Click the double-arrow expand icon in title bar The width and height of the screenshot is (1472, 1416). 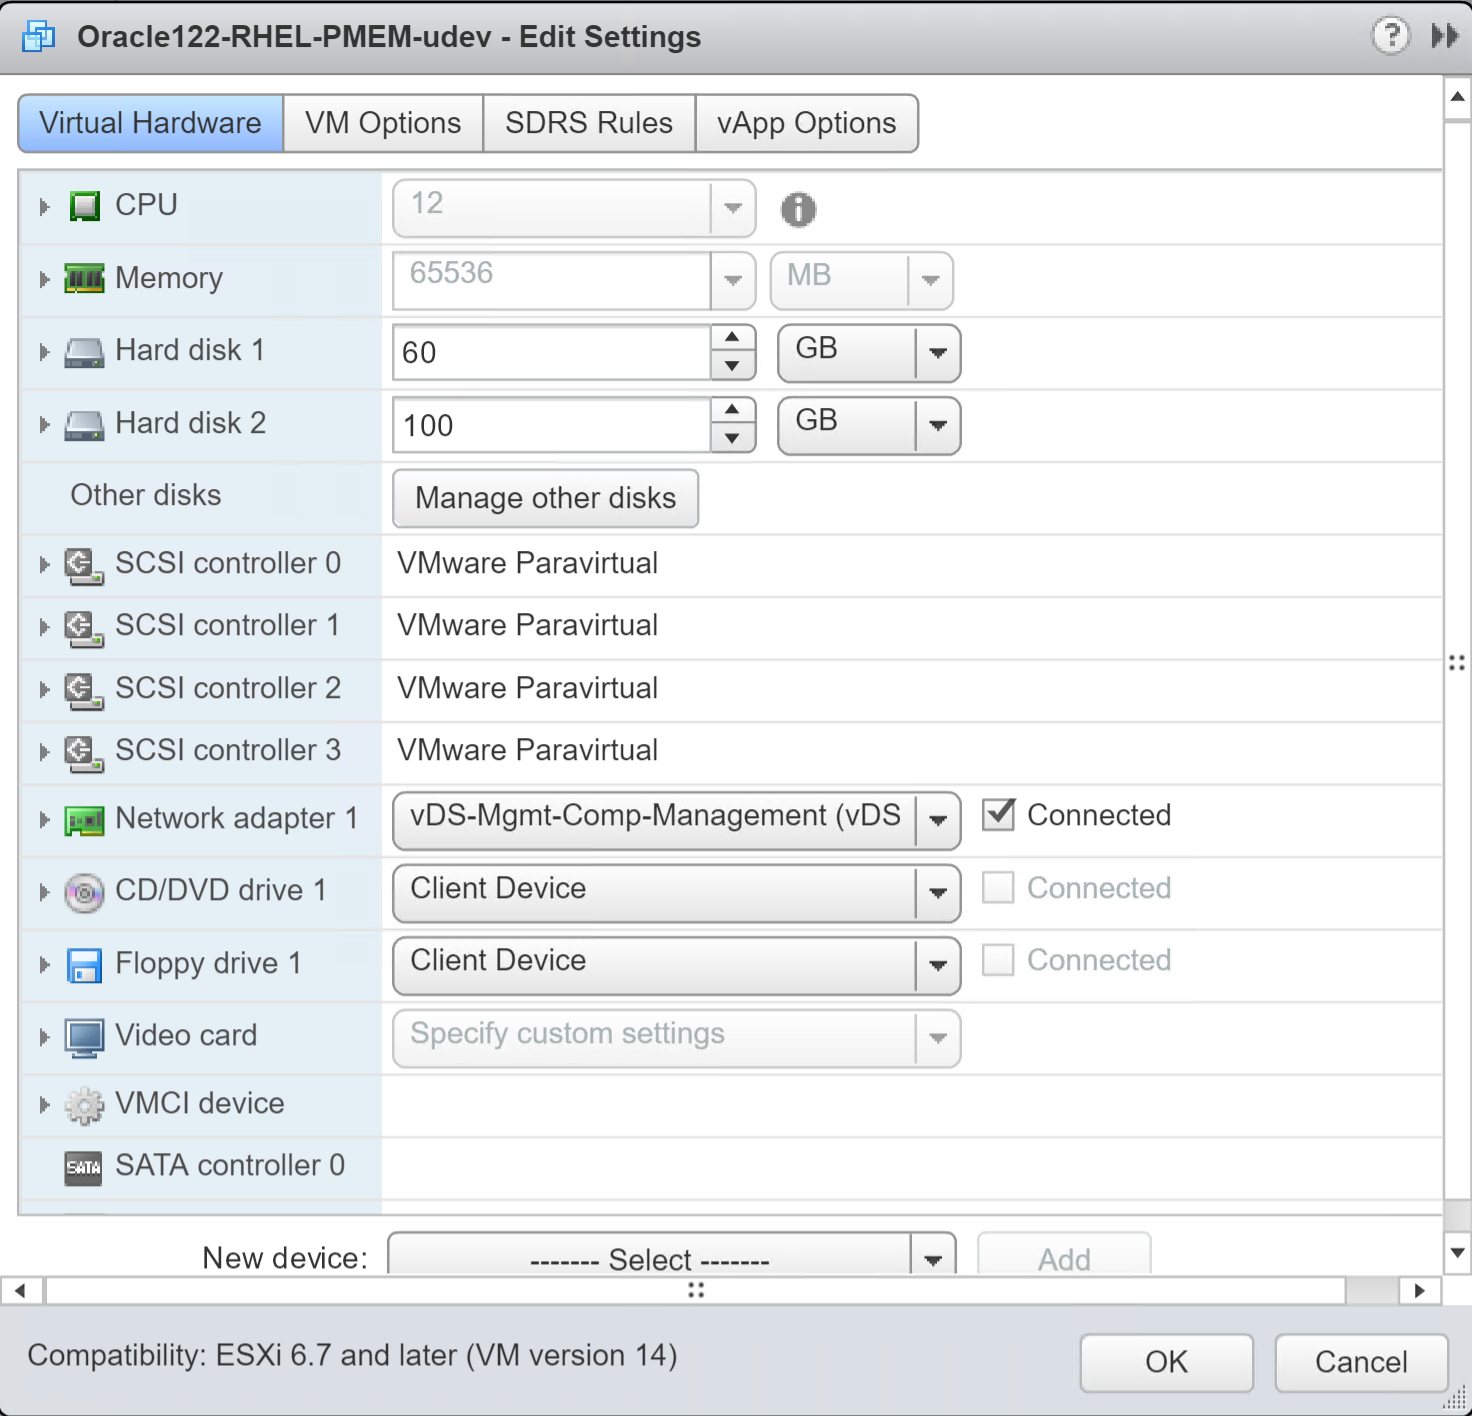pos(1444,36)
